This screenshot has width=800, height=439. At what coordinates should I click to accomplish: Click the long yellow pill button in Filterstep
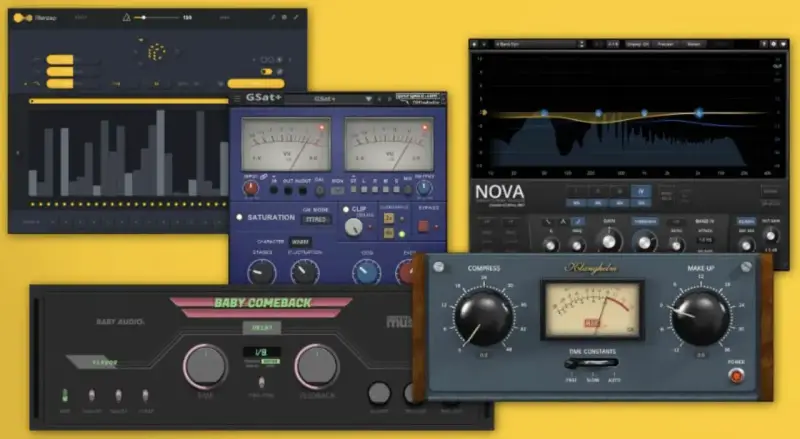tap(256, 84)
